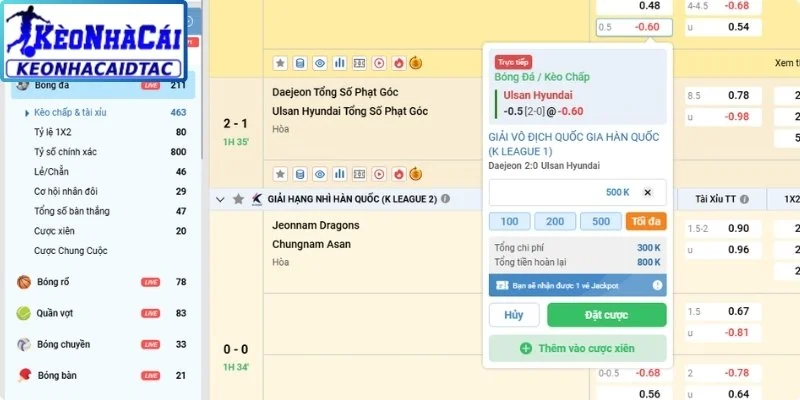Click Hủy to cancel bet slip
Screen dimensions: 800x400
pyautogui.click(x=514, y=315)
